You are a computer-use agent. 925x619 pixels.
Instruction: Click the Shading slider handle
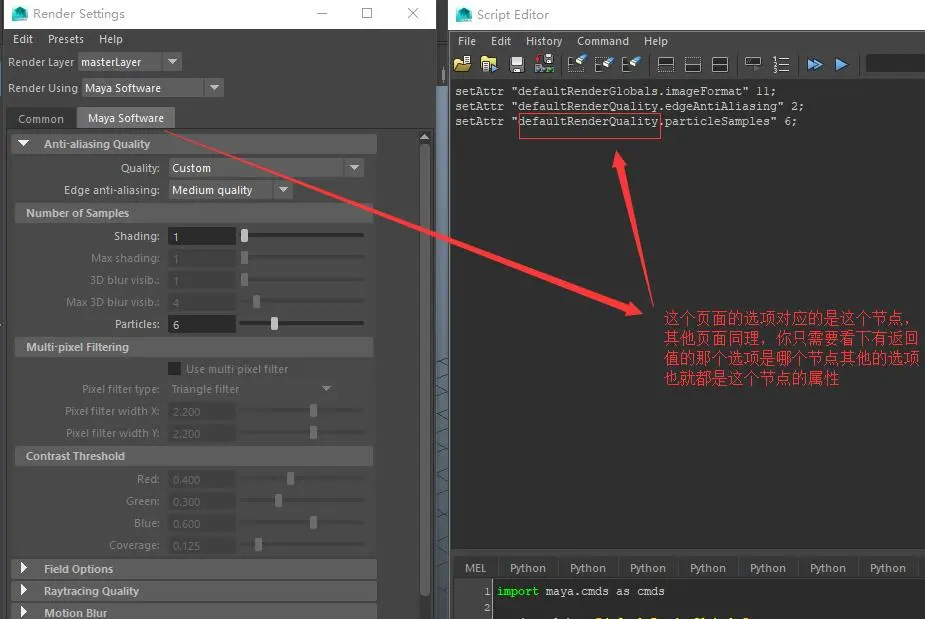pyautogui.click(x=244, y=235)
